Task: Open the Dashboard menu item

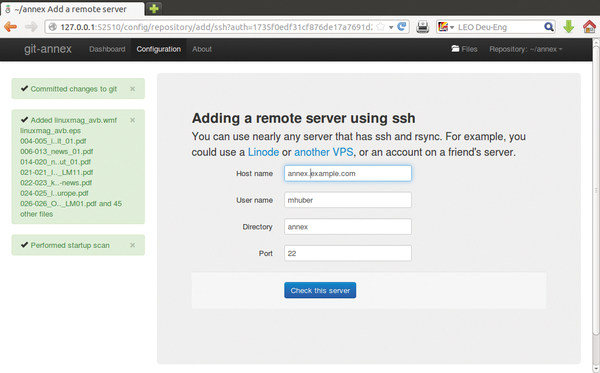Action: pyautogui.click(x=107, y=49)
